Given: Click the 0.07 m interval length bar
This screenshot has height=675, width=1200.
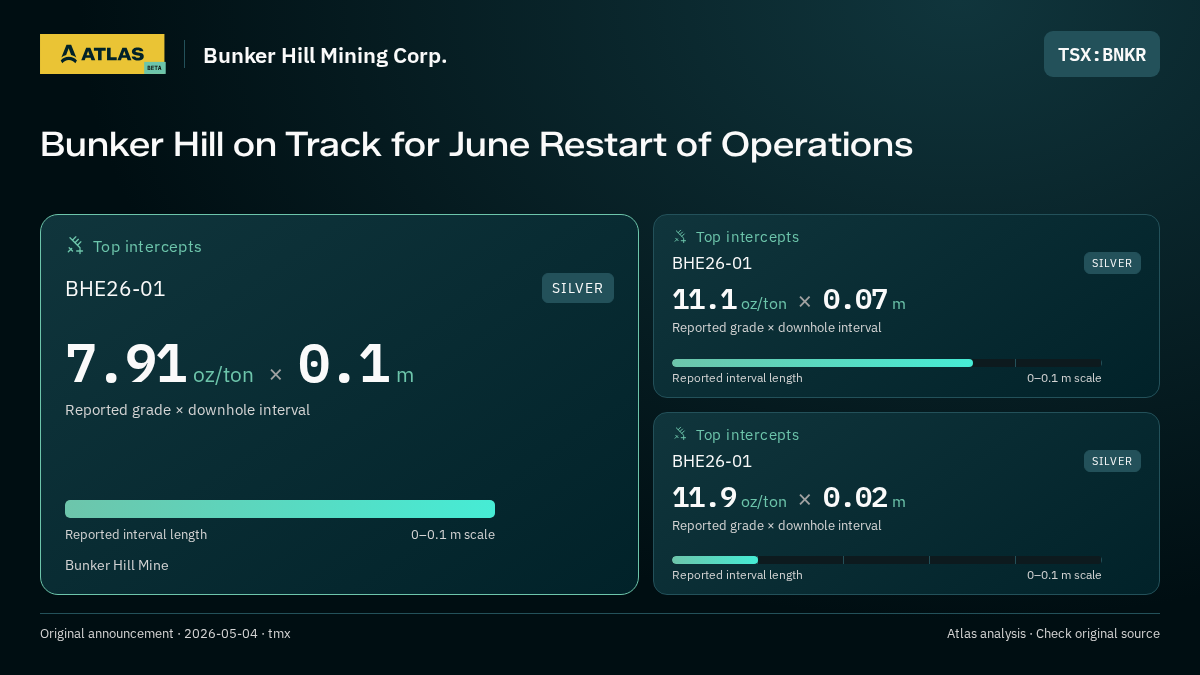Looking at the screenshot, I should [x=886, y=363].
